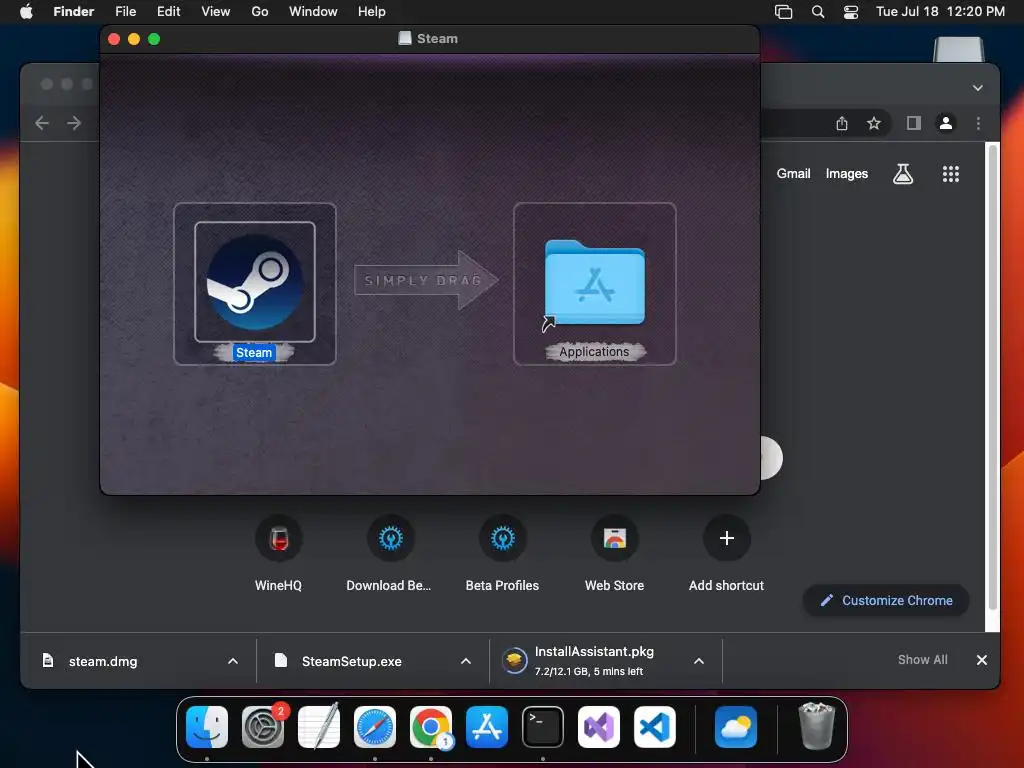Open Stage Manager windows icon in menu bar
This screenshot has height=768, width=1024.
pyautogui.click(x=783, y=12)
